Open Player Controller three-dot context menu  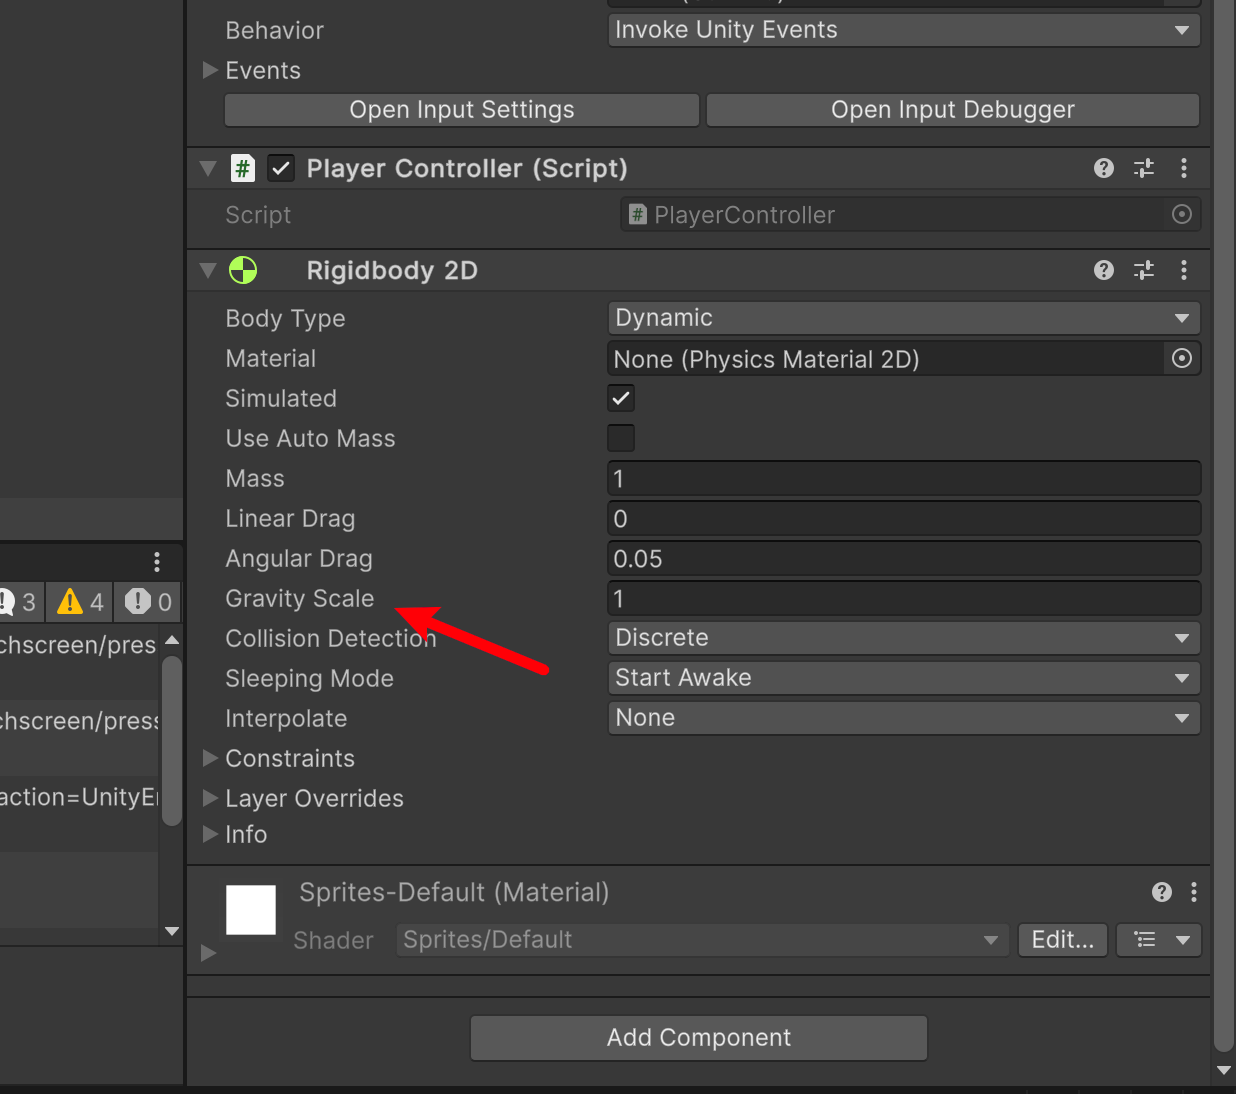(x=1184, y=168)
